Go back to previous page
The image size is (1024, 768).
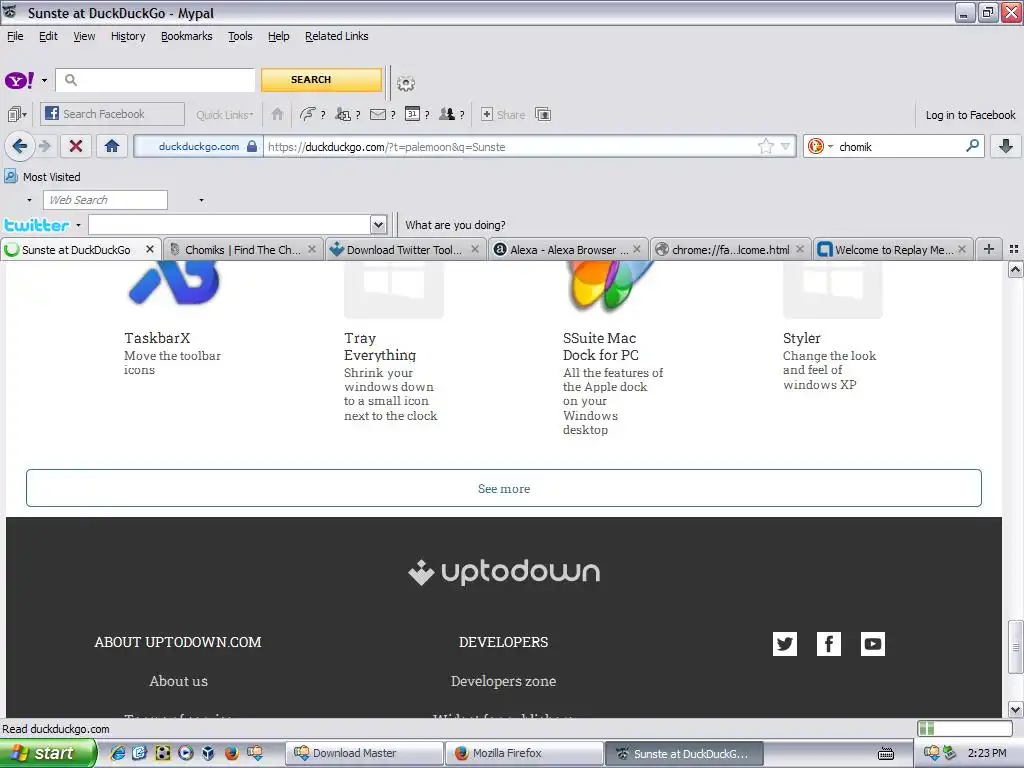tap(20, 146)
